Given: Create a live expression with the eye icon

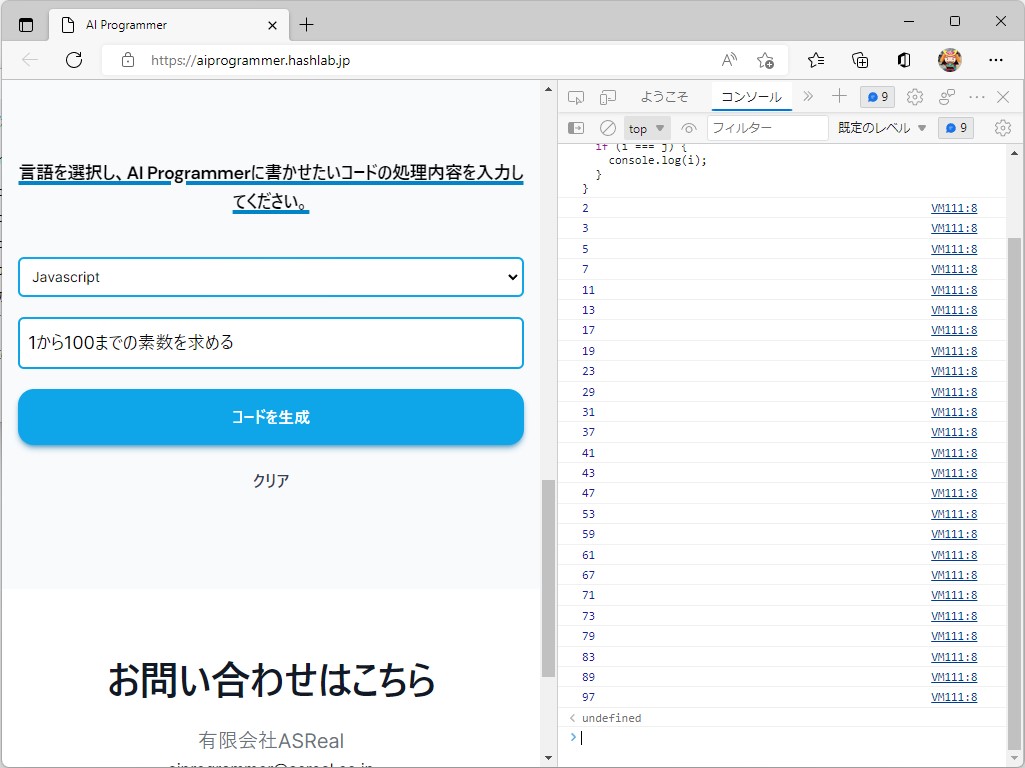Looking at the screenshot, I should tap(689, 128).
